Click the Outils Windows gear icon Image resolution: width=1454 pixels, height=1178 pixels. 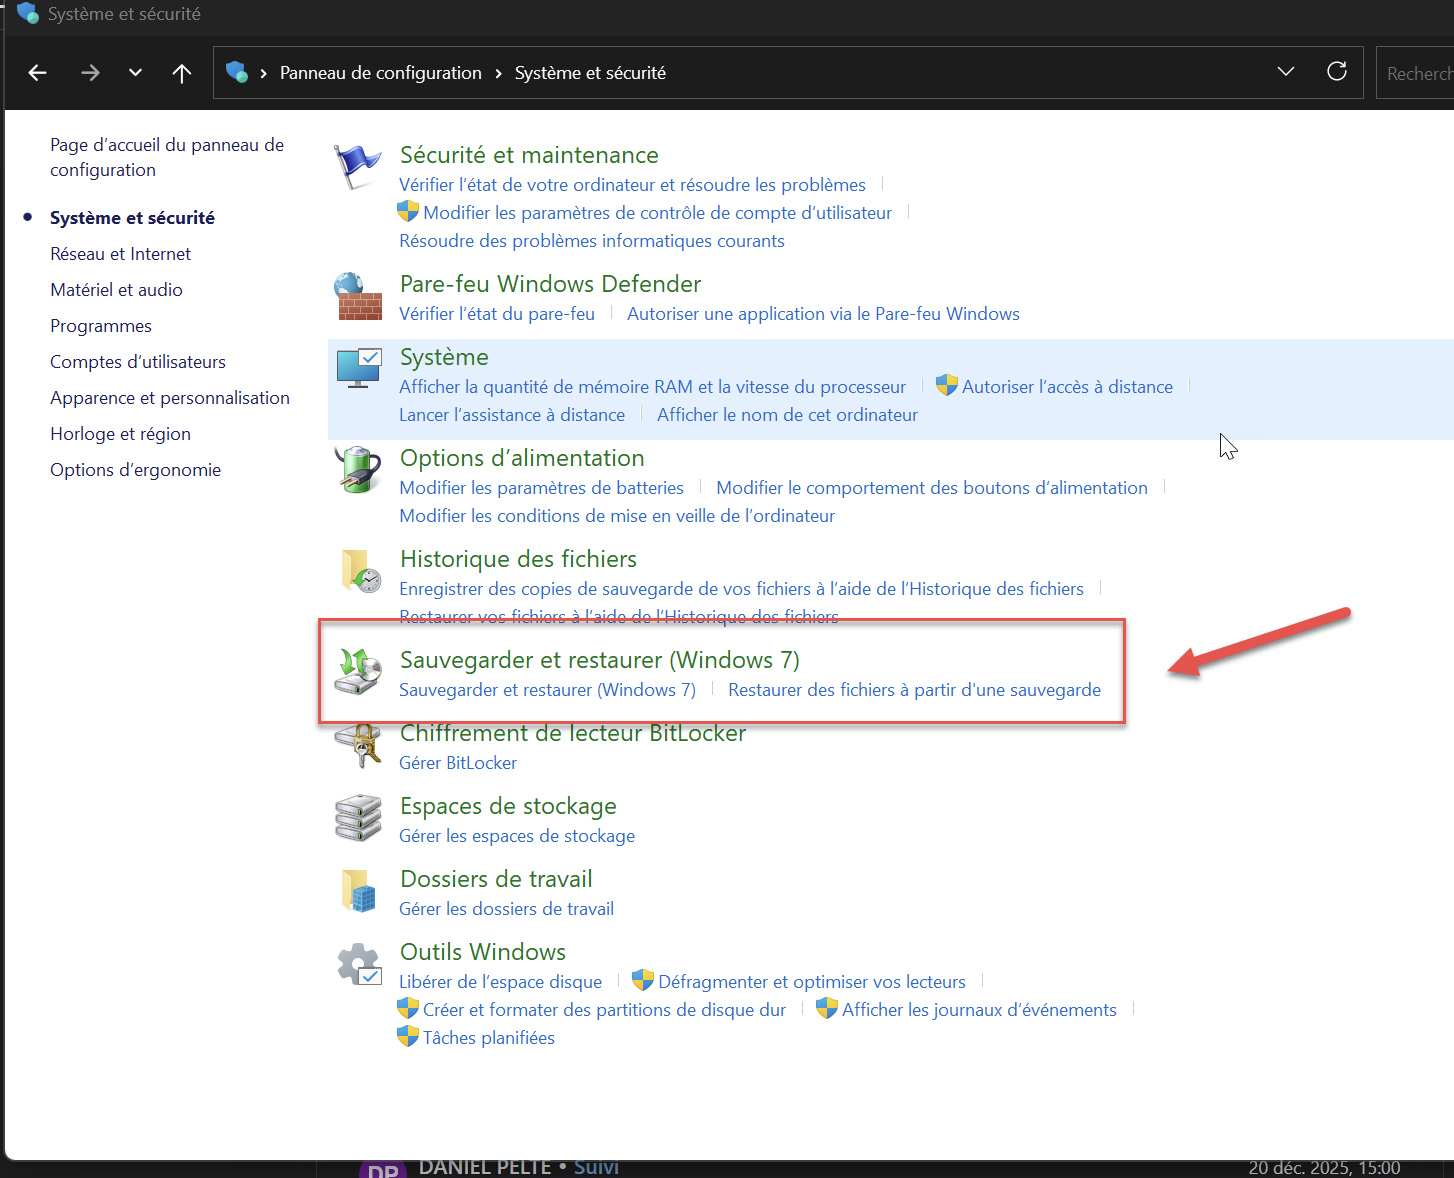358,964
